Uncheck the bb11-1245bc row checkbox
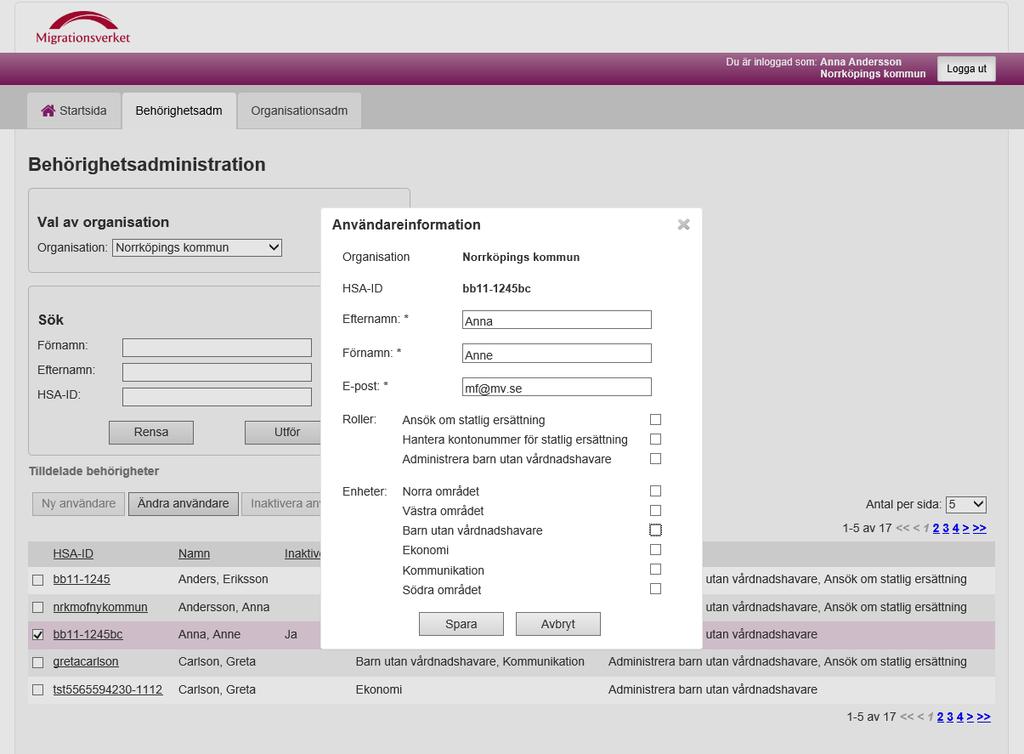The width and height of the screenshot is (1024, 754). click(x=38, y=635)
